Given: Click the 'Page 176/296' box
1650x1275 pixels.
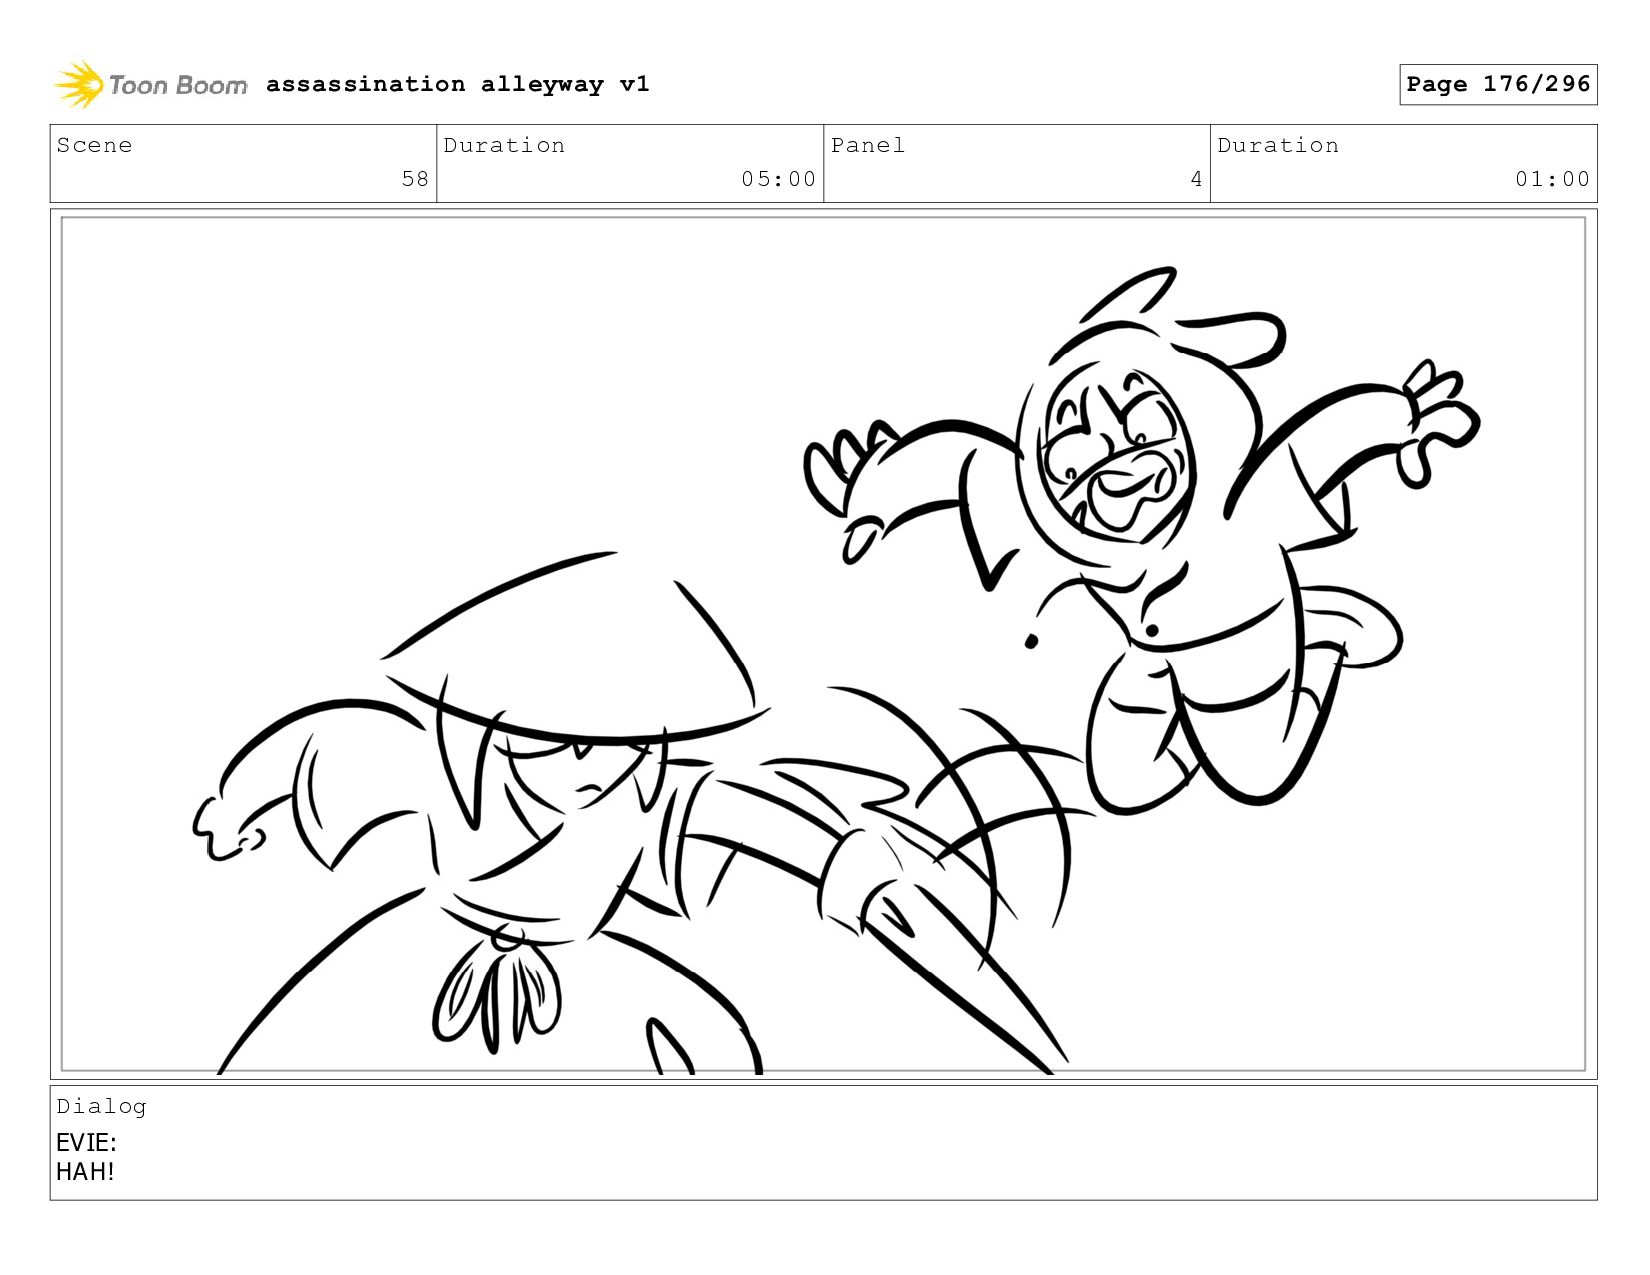Looking at the screenshot, I should [x=1498, y=84].
